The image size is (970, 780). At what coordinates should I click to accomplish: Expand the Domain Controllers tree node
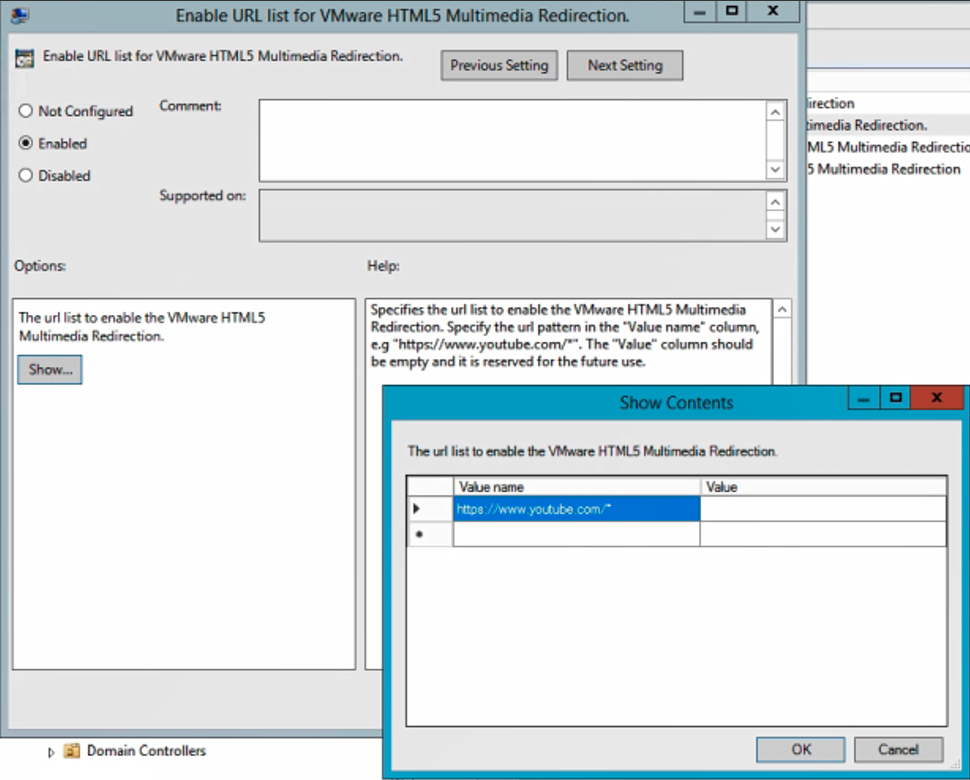[x=52, y=752]
